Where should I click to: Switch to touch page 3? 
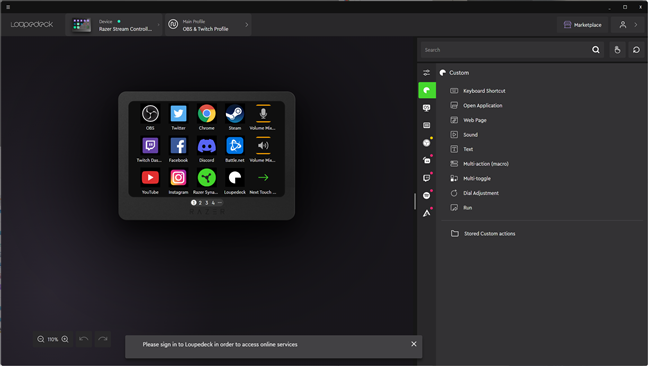click(207, 203)
